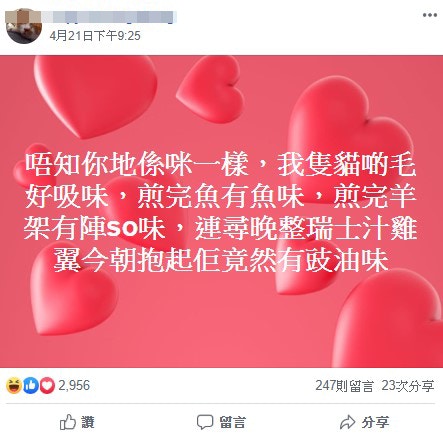Click the small heart at image top center
Viewport: 443px width, 436px height.
point(211,88)
